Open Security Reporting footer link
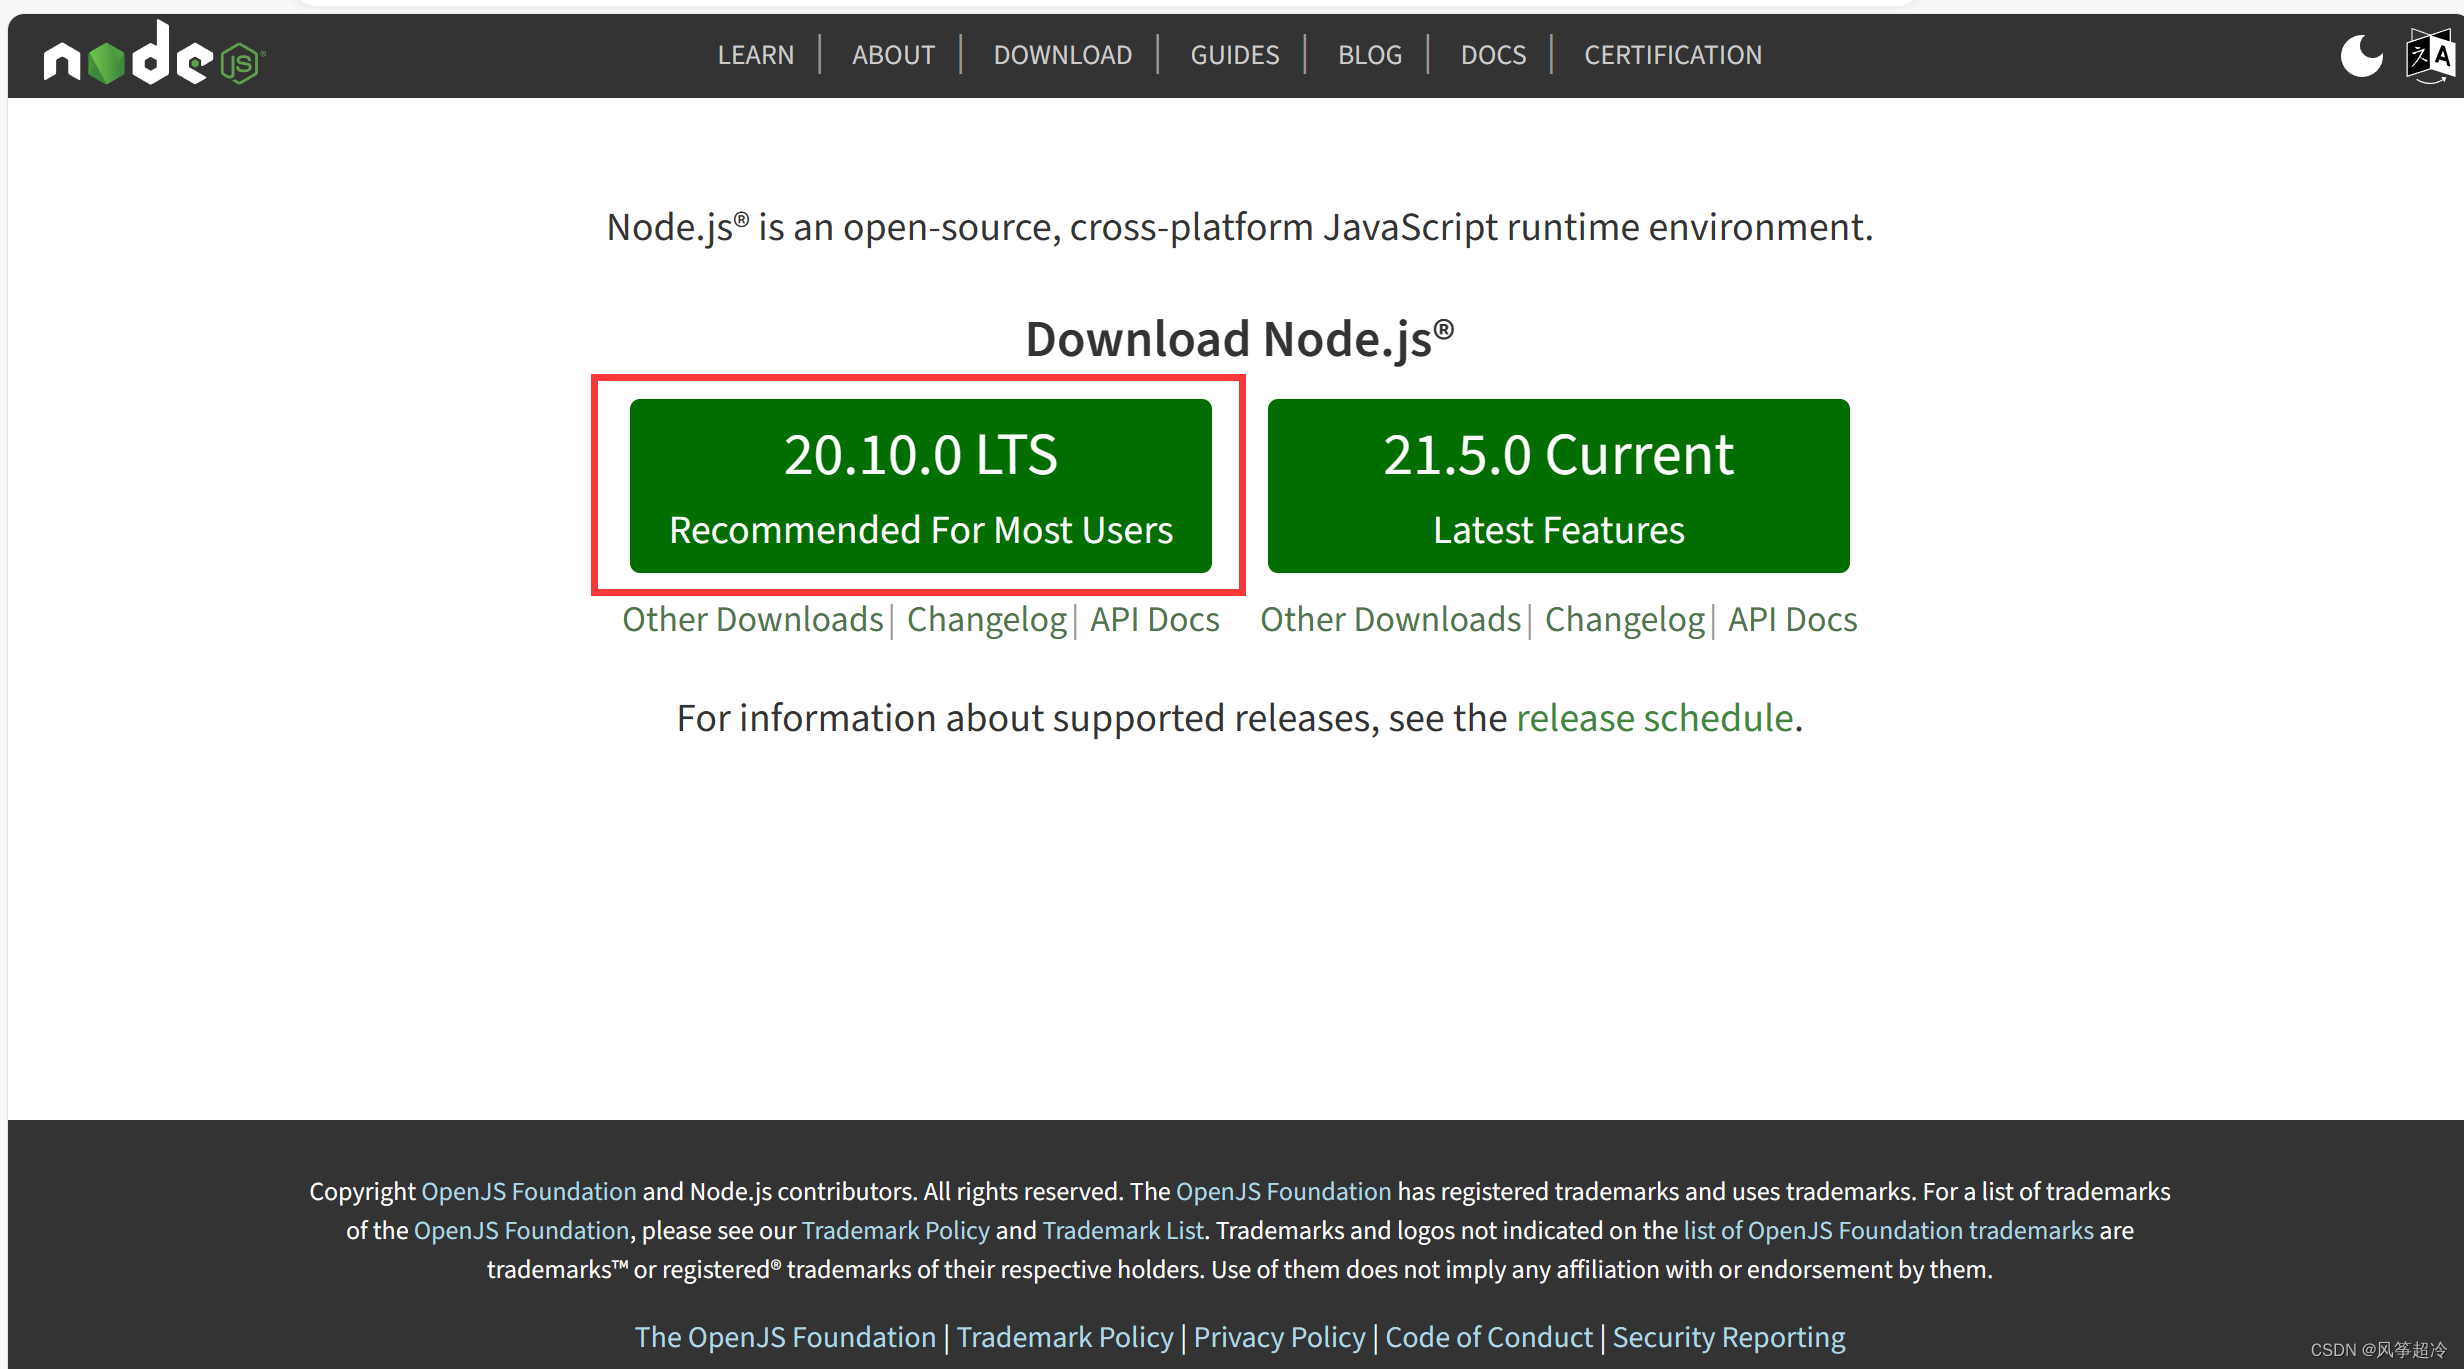Screen dimensions: 2464x1369 click(1728, 1337)
